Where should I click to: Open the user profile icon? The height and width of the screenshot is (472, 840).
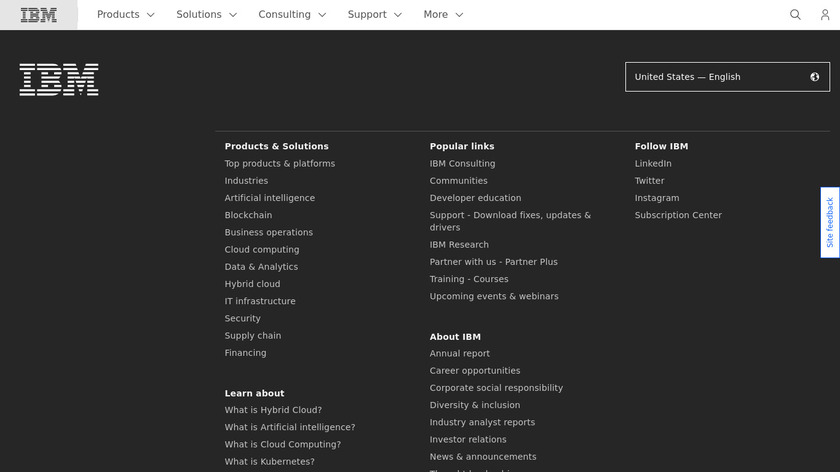coord(825,15)
